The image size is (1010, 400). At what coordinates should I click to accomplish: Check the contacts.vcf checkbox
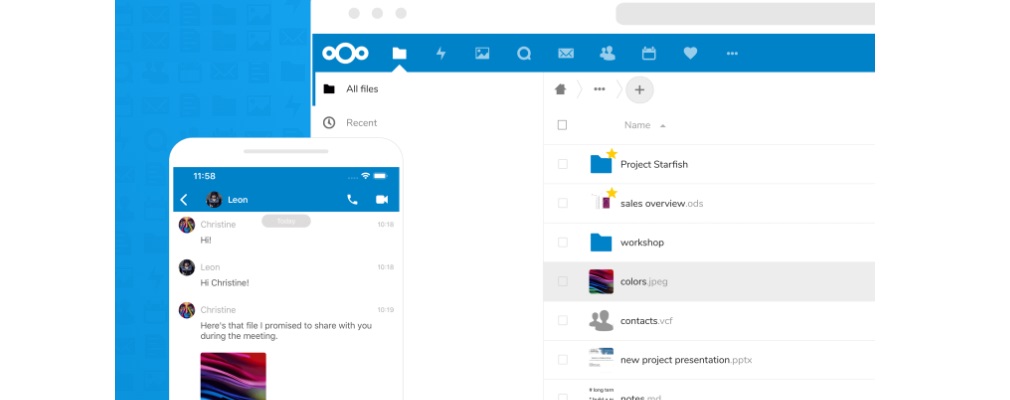(x=562, y=320)
